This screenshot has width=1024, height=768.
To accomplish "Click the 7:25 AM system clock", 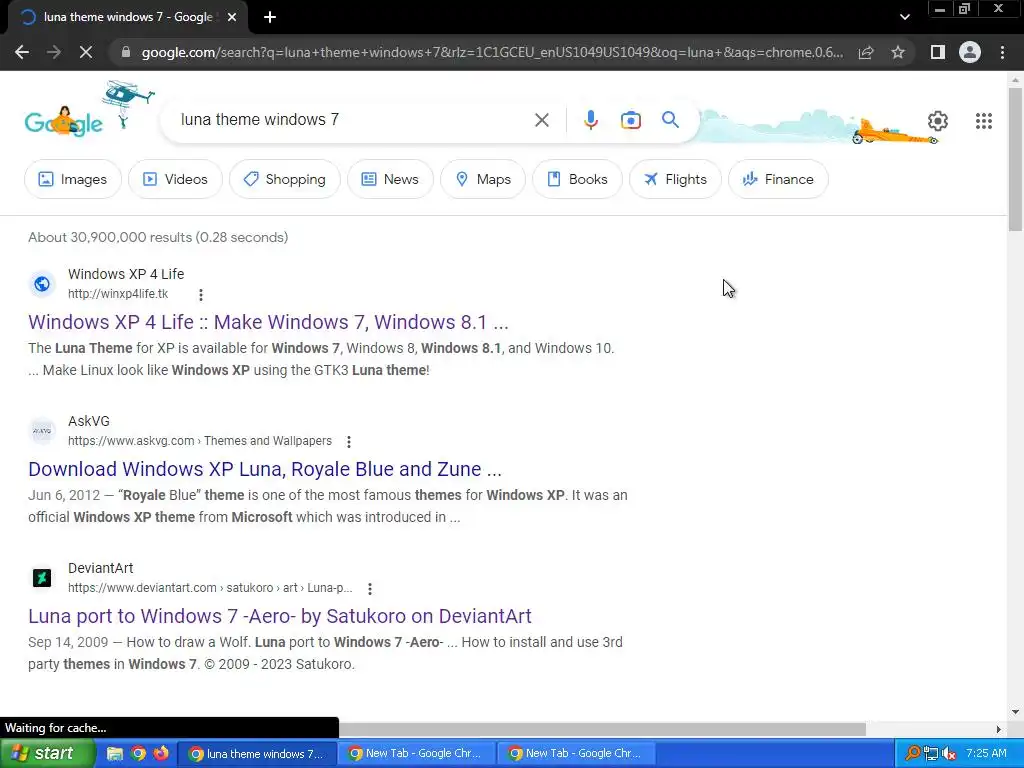I will (x=986, y=754).
